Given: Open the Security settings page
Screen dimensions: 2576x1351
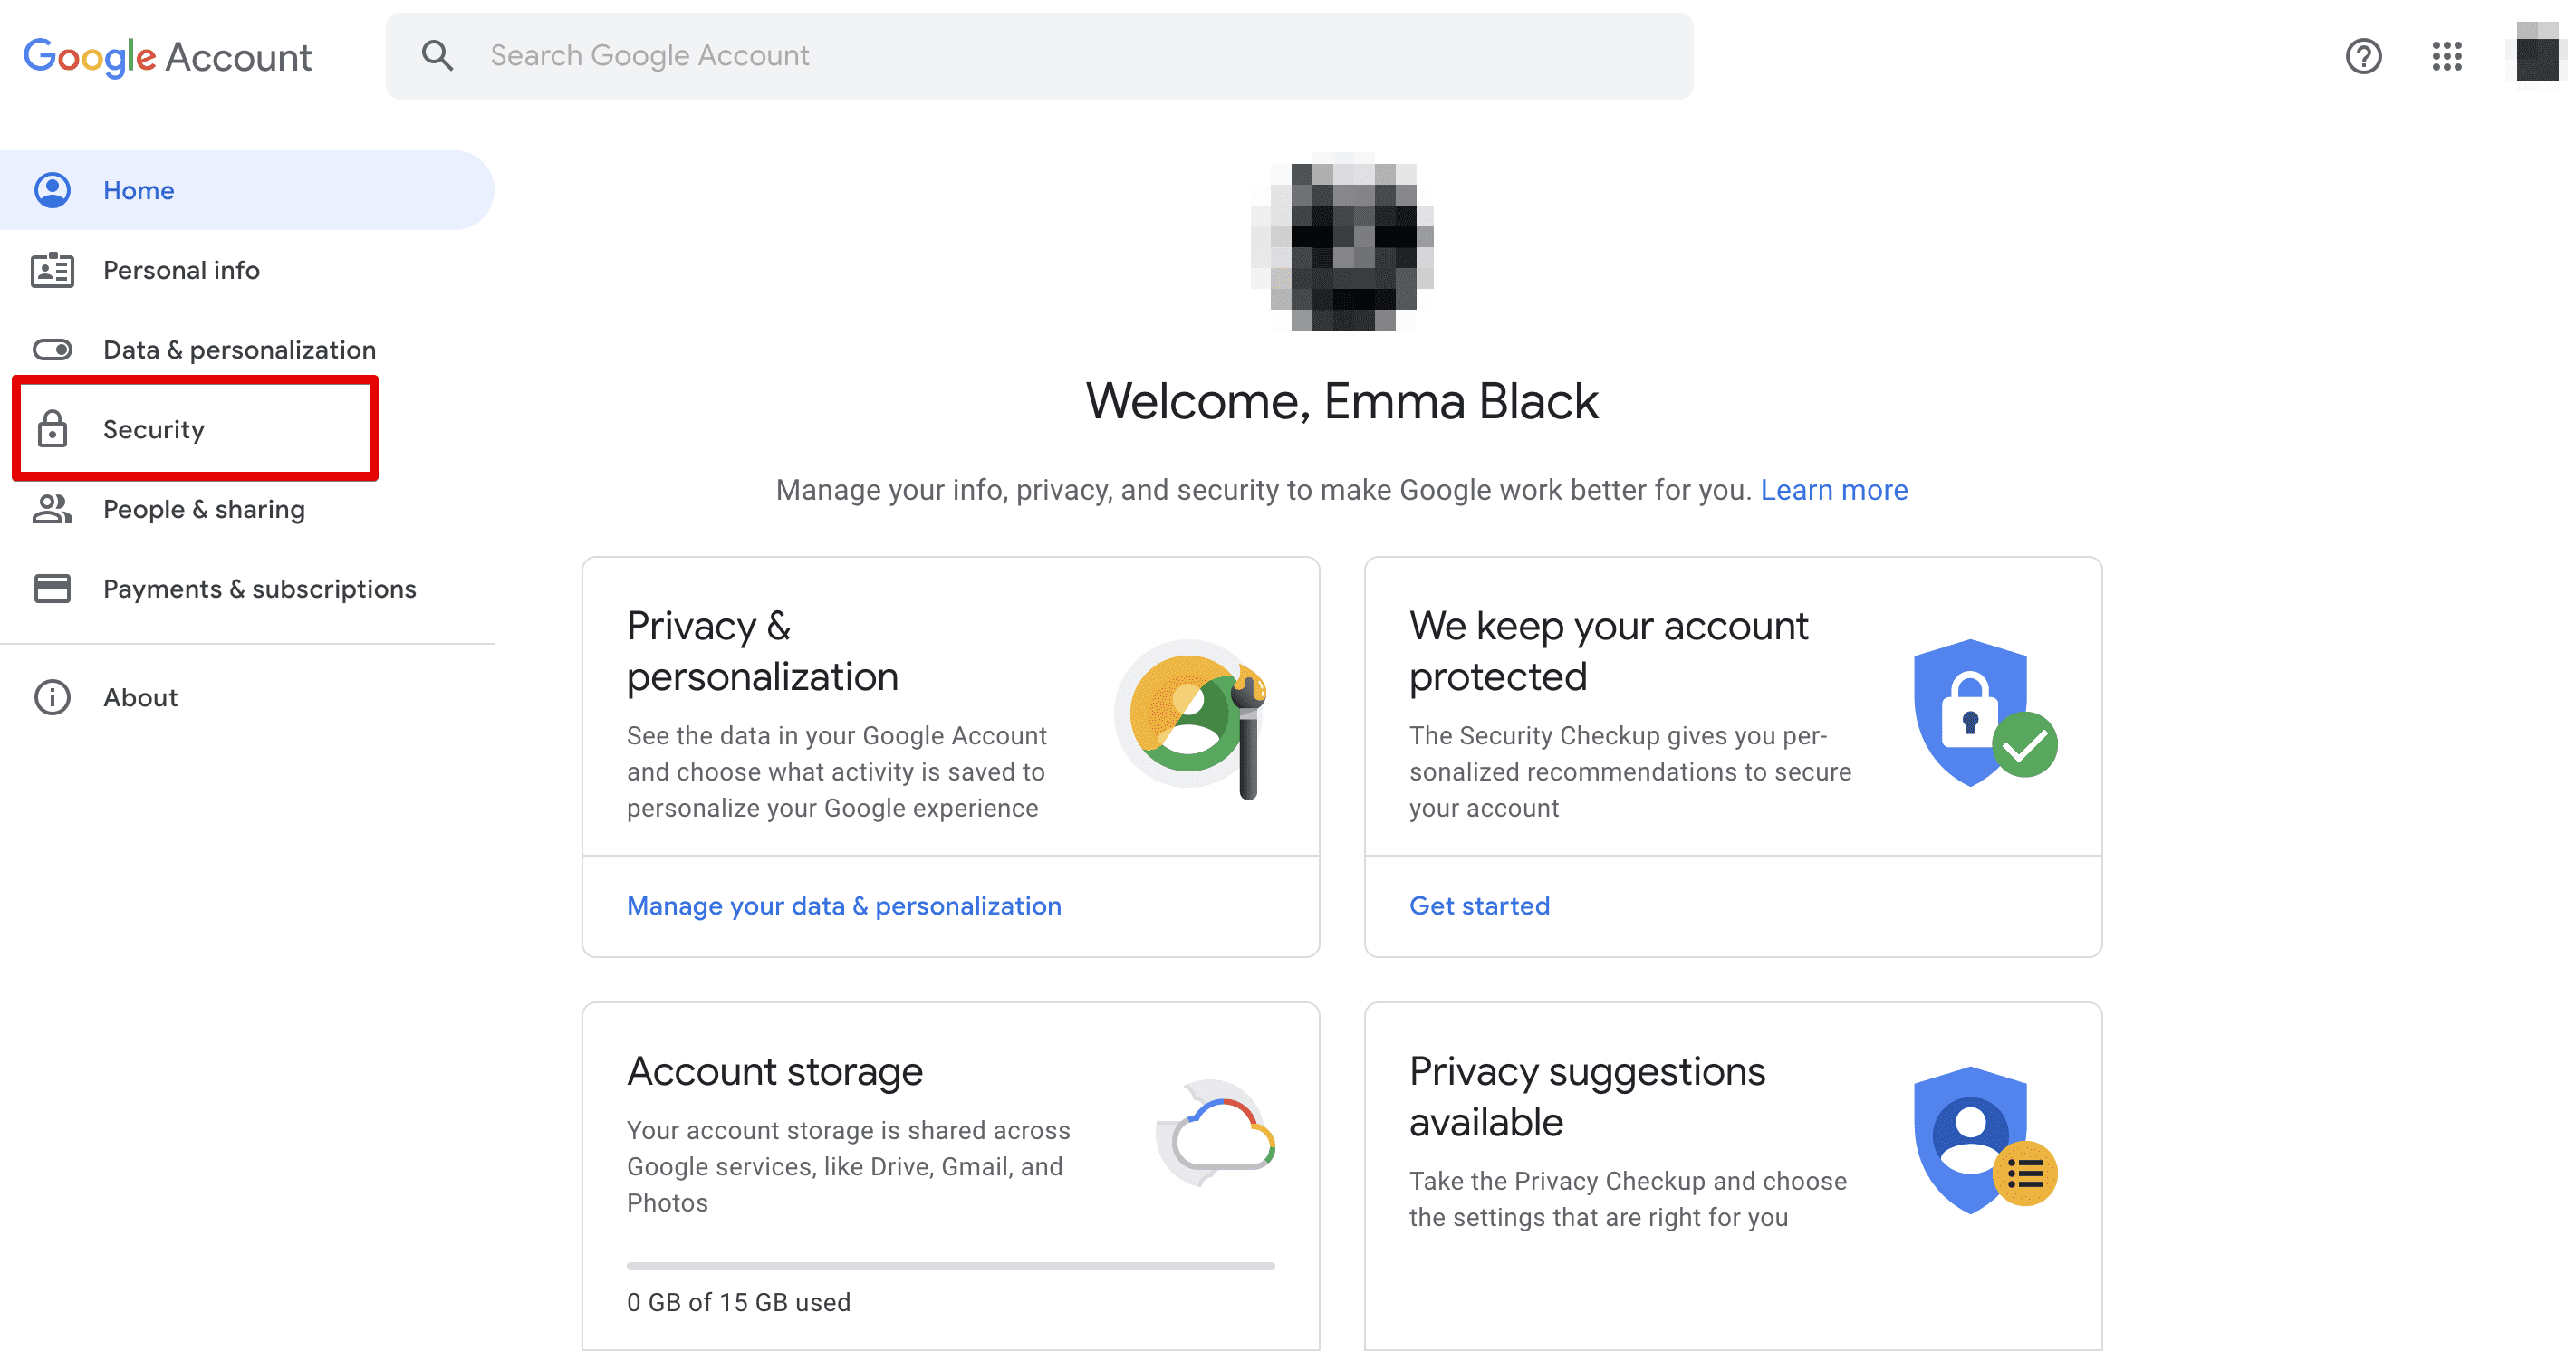Looking at the screenshot, I should (x=153, y=428).
